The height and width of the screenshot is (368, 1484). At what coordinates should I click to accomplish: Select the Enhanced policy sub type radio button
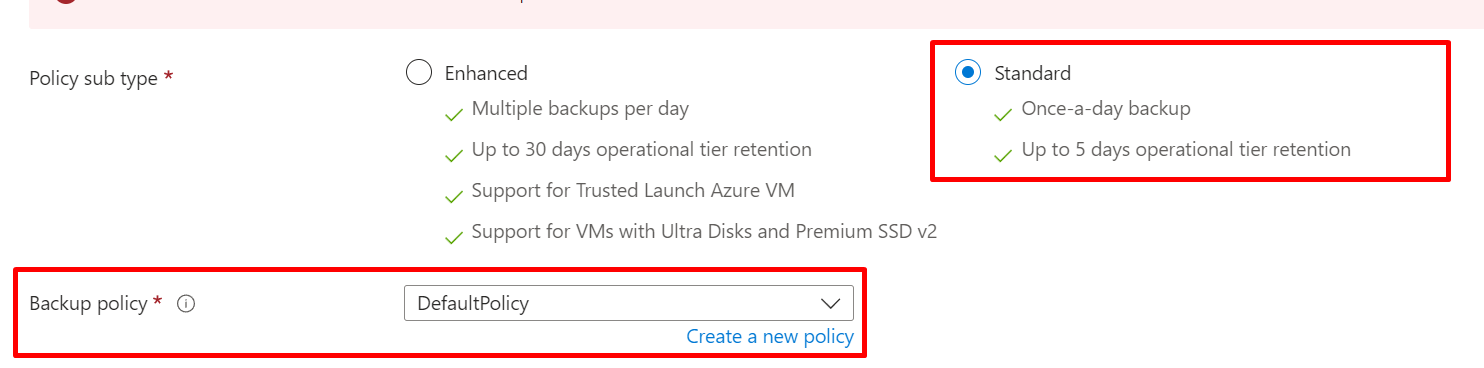point(418,72)
